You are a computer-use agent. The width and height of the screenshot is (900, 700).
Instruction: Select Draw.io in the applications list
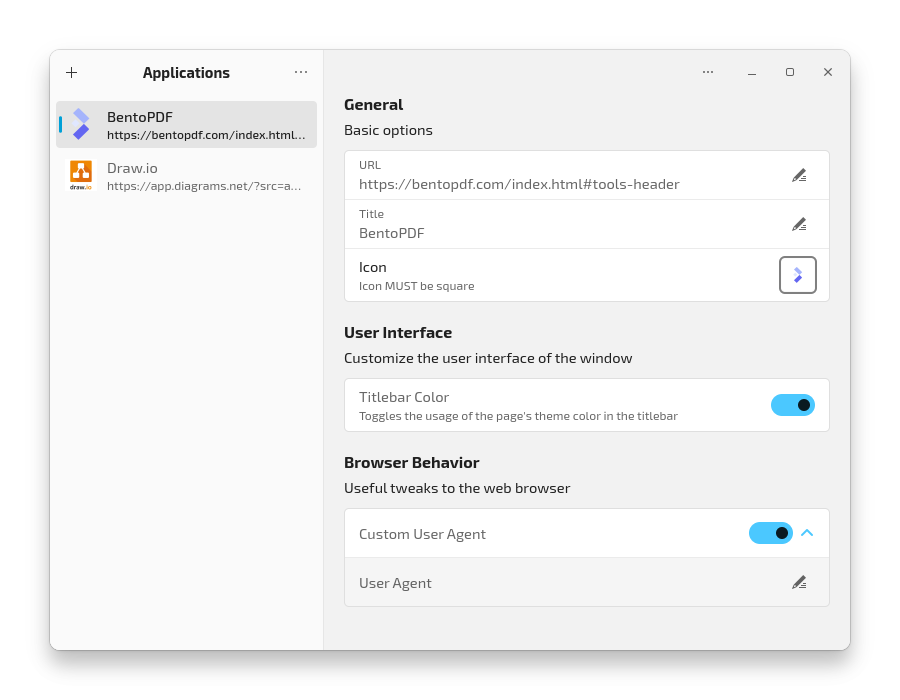point(187,176)
